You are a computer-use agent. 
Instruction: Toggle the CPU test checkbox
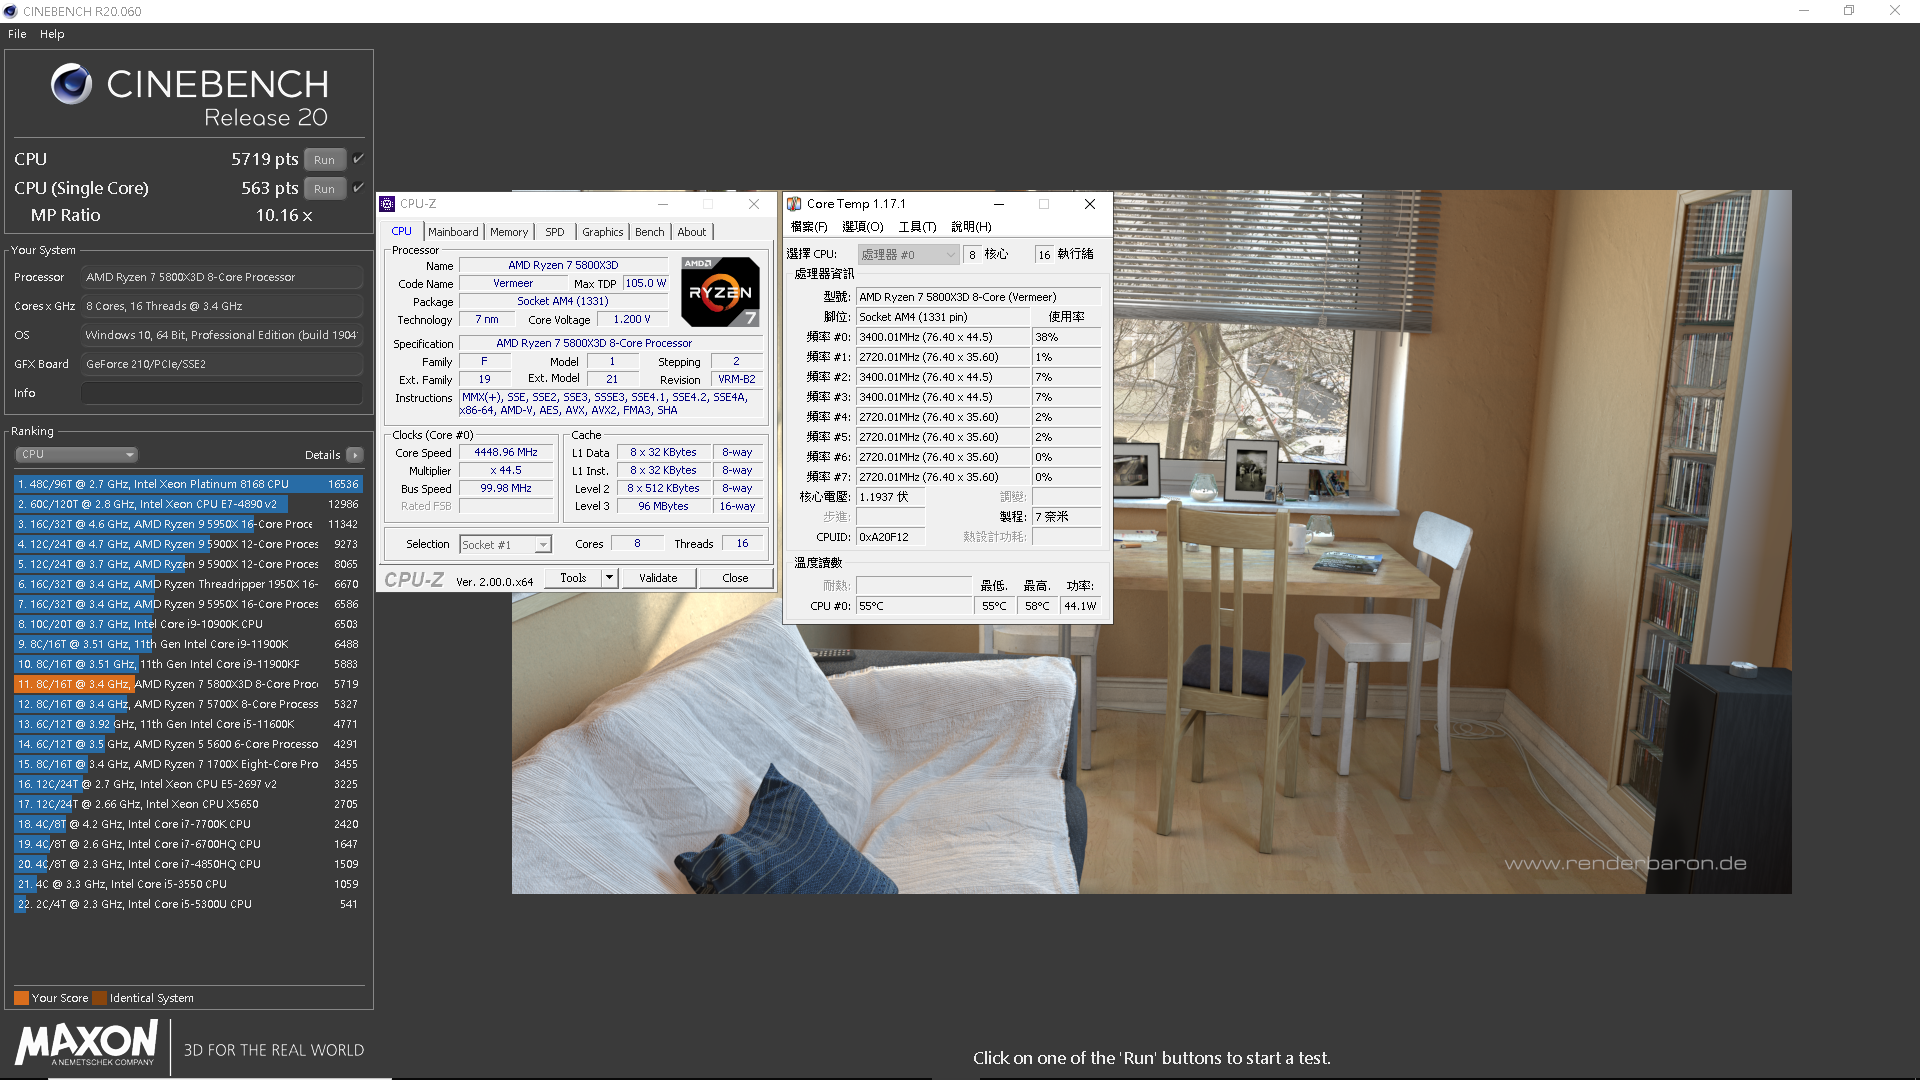point(358,159)
